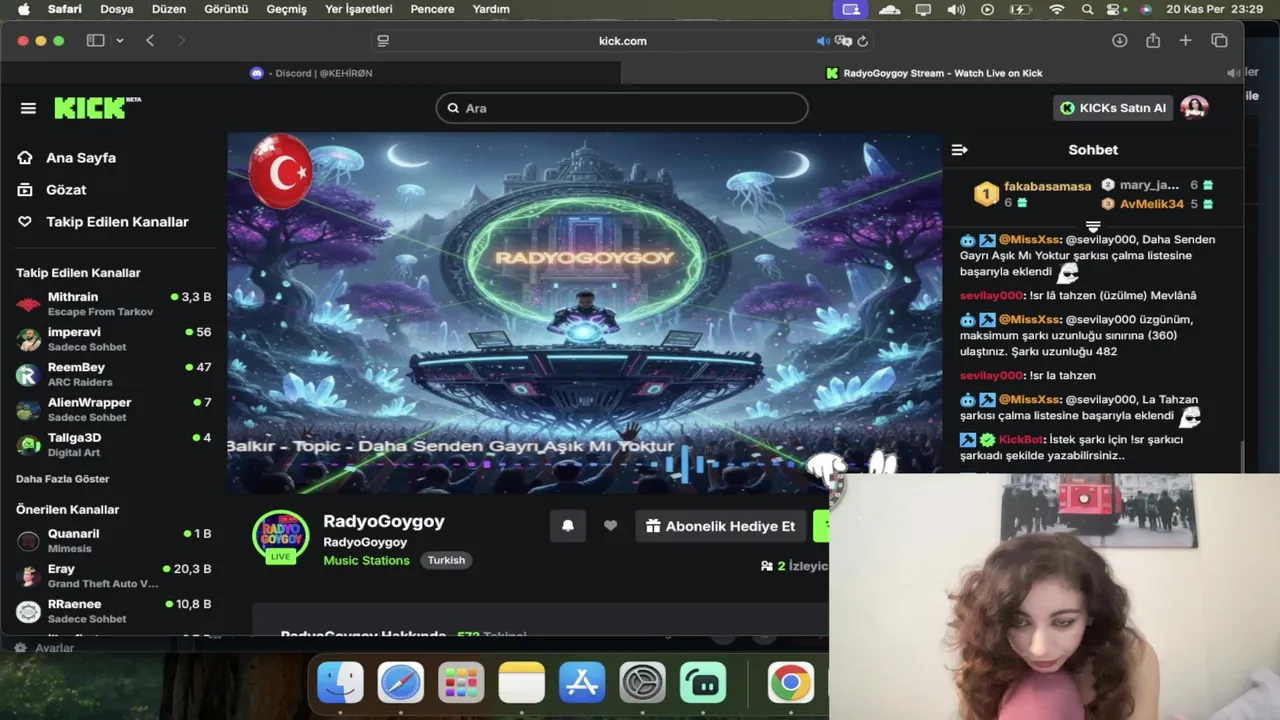Click the translate icon in address bar

coord(843,41)
